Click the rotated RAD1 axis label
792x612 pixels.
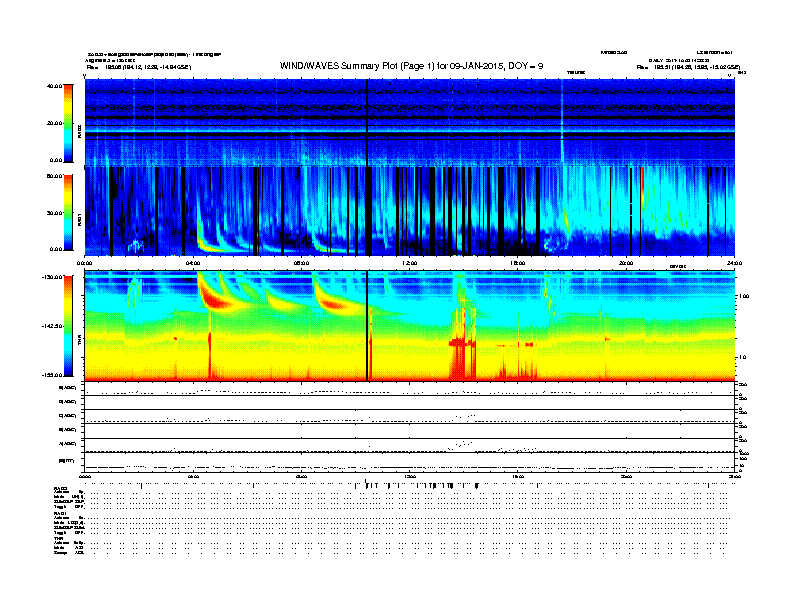tap(79, 220)
